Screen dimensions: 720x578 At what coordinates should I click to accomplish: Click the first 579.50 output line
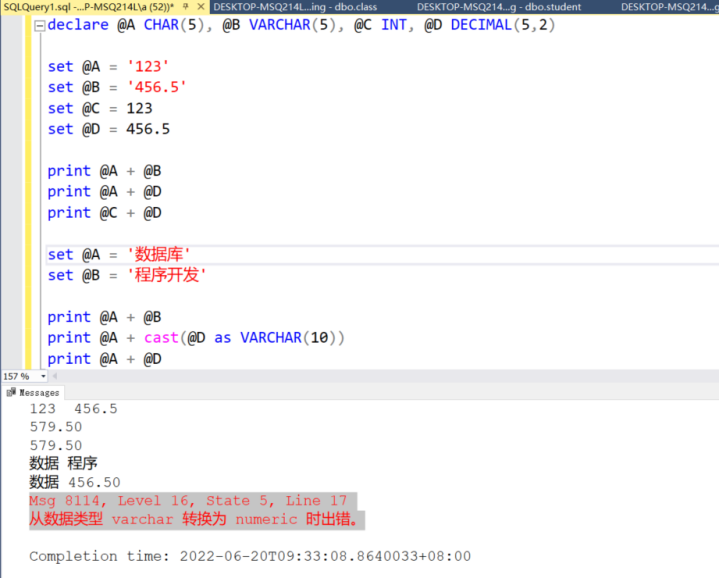point(56,427)
